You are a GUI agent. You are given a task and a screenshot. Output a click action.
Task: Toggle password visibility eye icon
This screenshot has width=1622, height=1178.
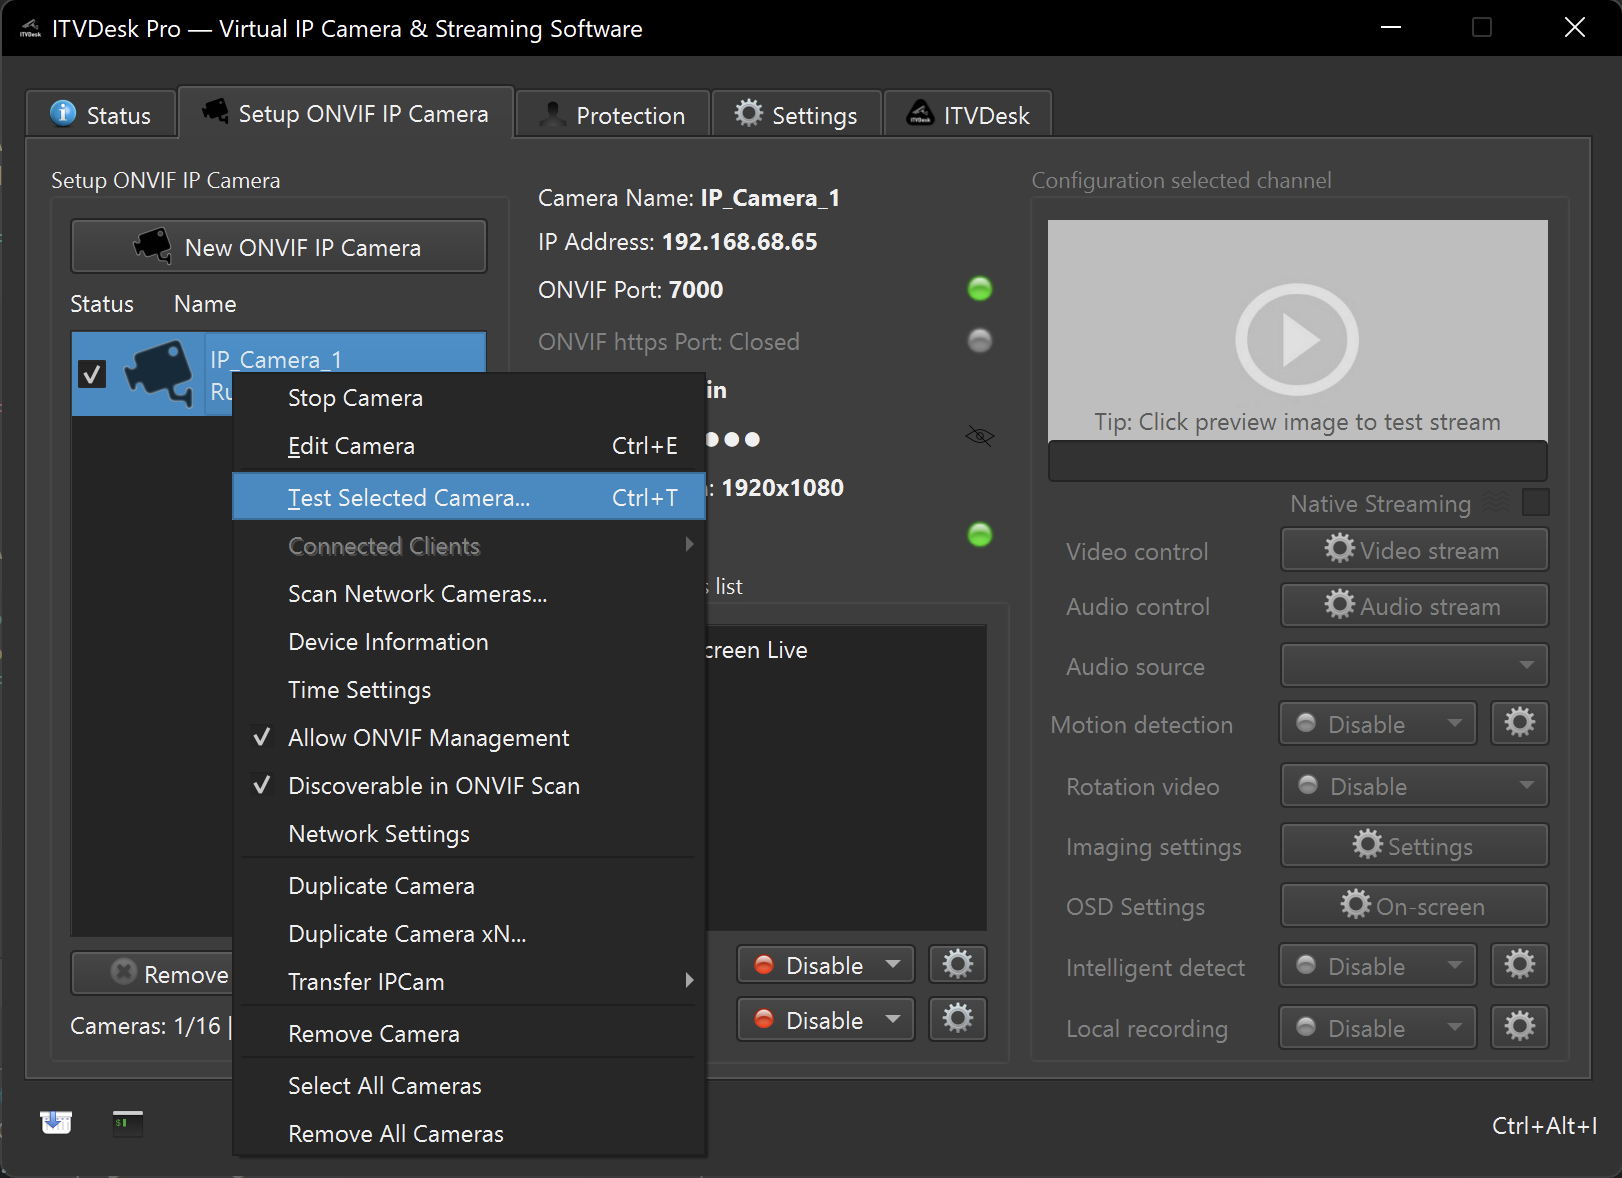(979, 437)
